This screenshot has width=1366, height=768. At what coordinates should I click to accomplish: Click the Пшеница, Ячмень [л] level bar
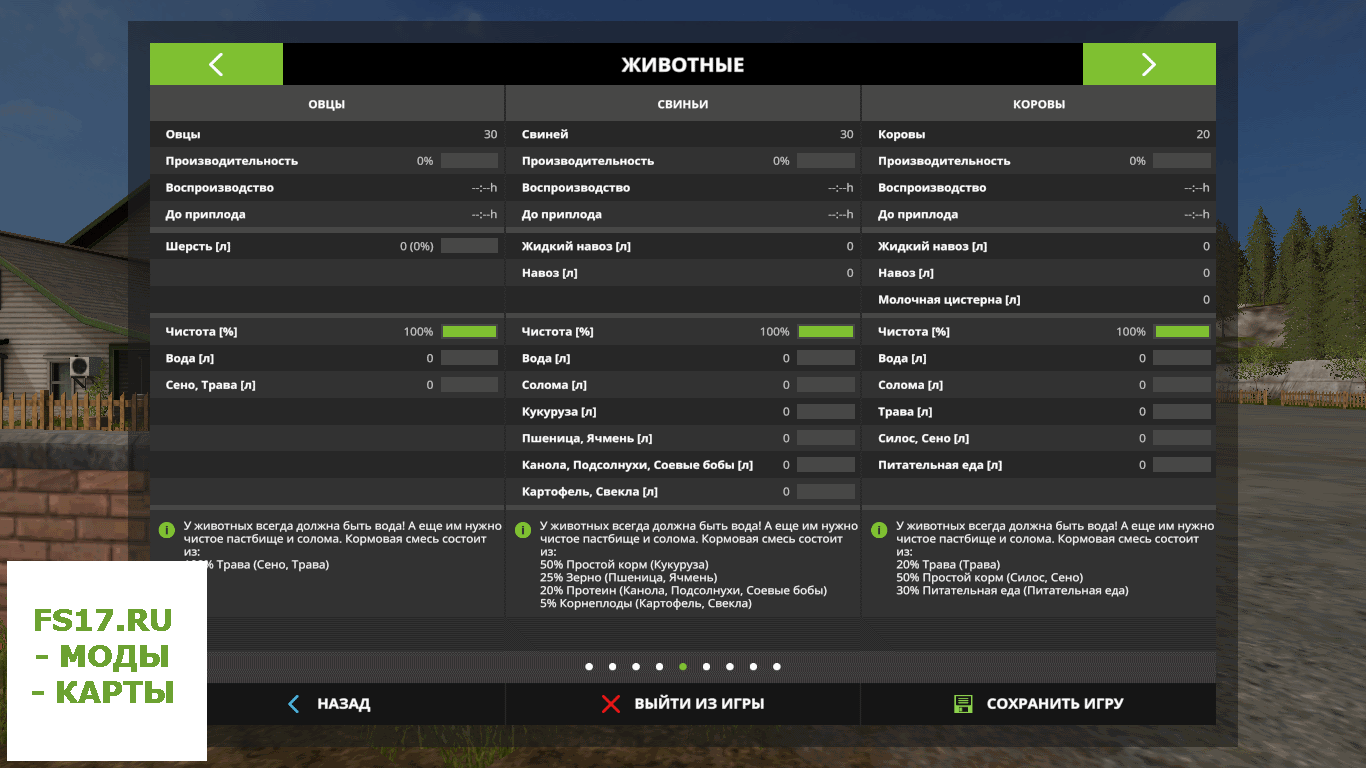826,438
